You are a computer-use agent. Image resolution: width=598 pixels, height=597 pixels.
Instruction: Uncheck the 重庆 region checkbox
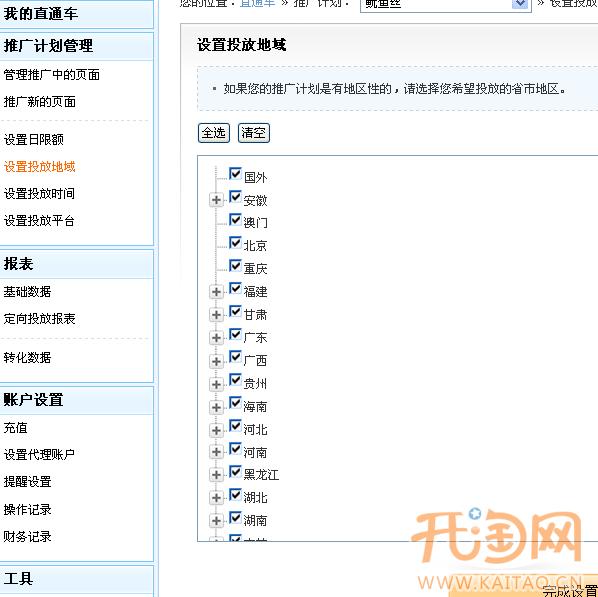(x=235, y=266)
